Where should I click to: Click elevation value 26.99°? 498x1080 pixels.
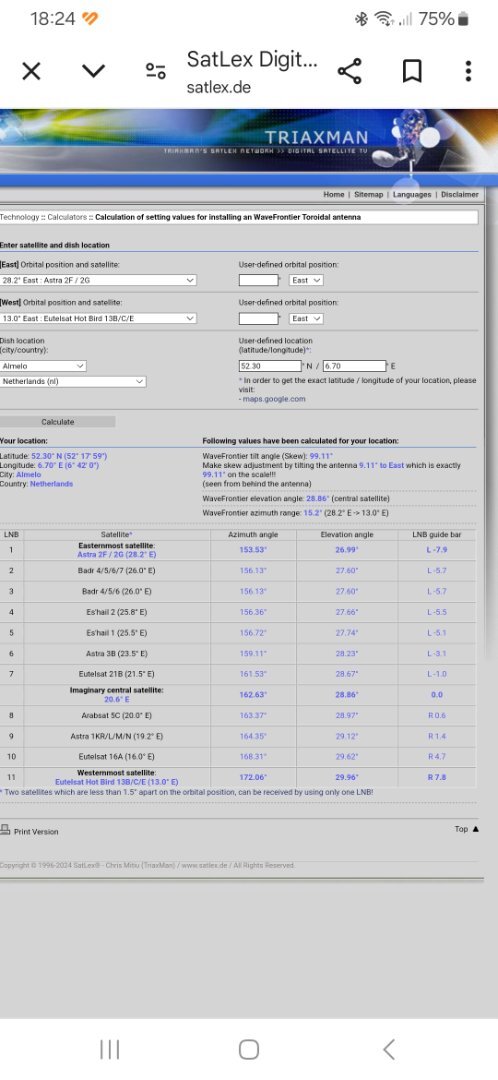(346, 550)
